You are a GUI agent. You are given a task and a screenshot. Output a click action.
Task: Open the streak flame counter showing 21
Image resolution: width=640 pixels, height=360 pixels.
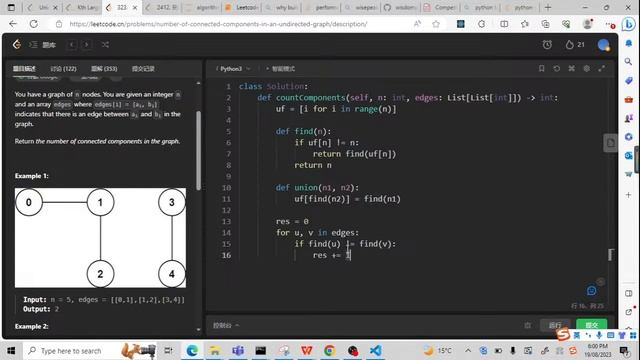coord(575,44)
